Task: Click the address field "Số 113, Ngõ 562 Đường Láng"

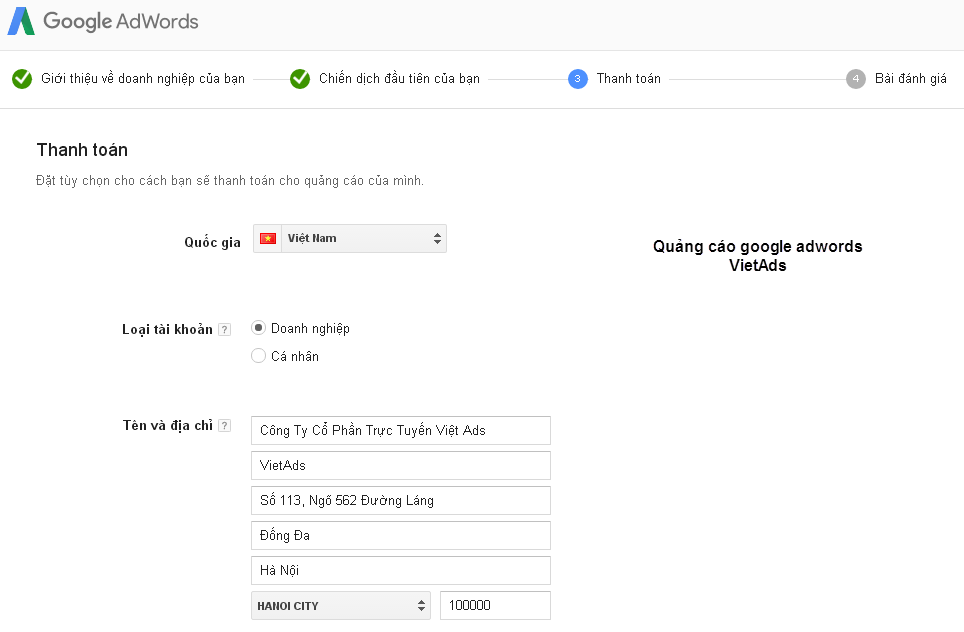Action: (x=400, y=500)
